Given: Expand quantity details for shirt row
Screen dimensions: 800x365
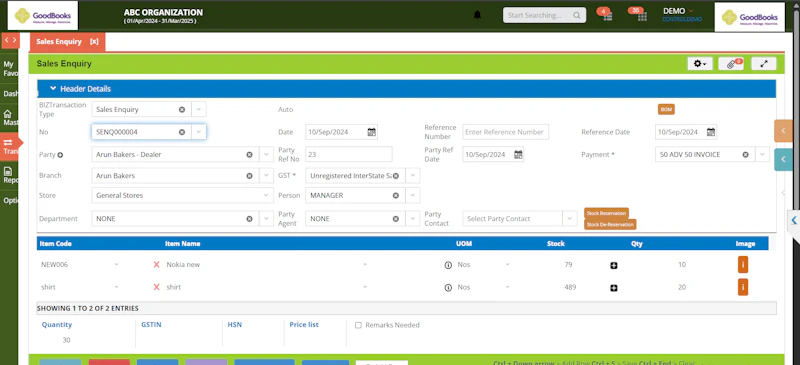Looking at the screenshot, I should tap(614, 288).
